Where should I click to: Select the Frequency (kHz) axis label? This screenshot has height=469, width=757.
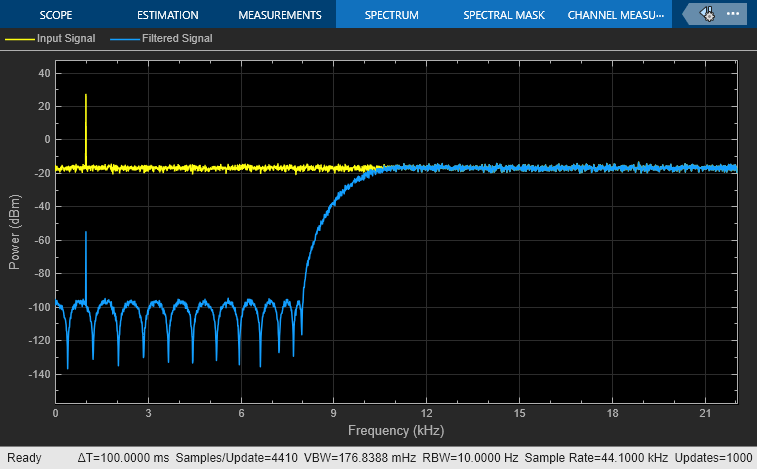coord(396,430)
